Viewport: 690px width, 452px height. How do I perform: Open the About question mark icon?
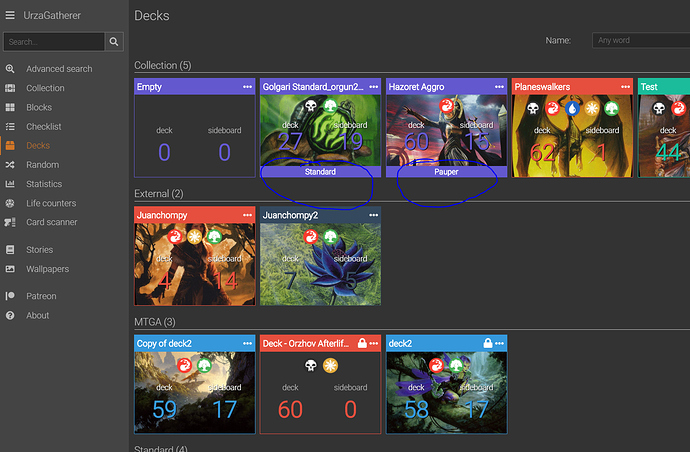10,316
